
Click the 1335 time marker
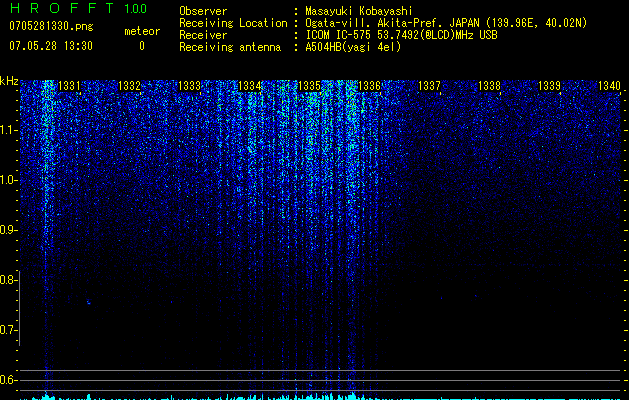[310, 86]
